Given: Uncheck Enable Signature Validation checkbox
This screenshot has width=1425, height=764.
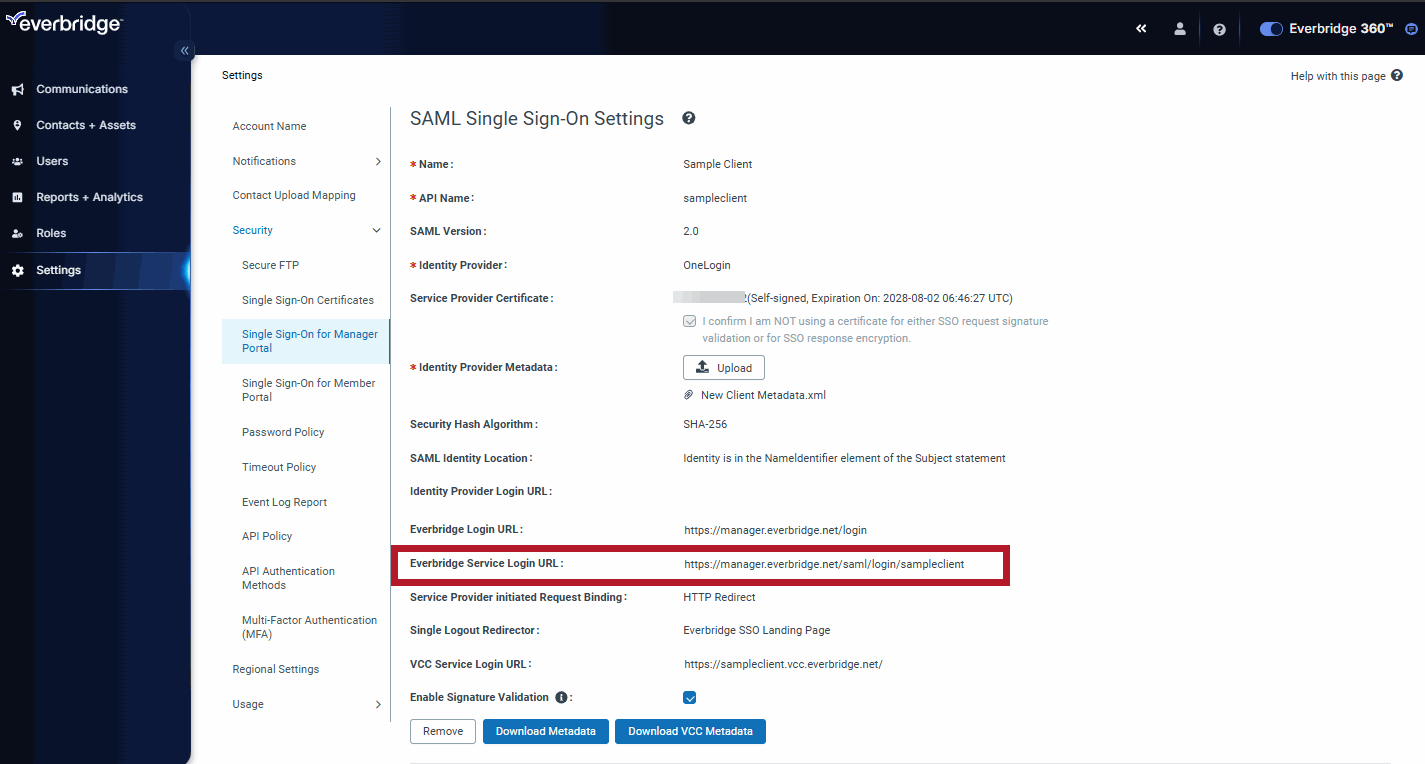Looking at the screenshot, I should pos(690,697).
